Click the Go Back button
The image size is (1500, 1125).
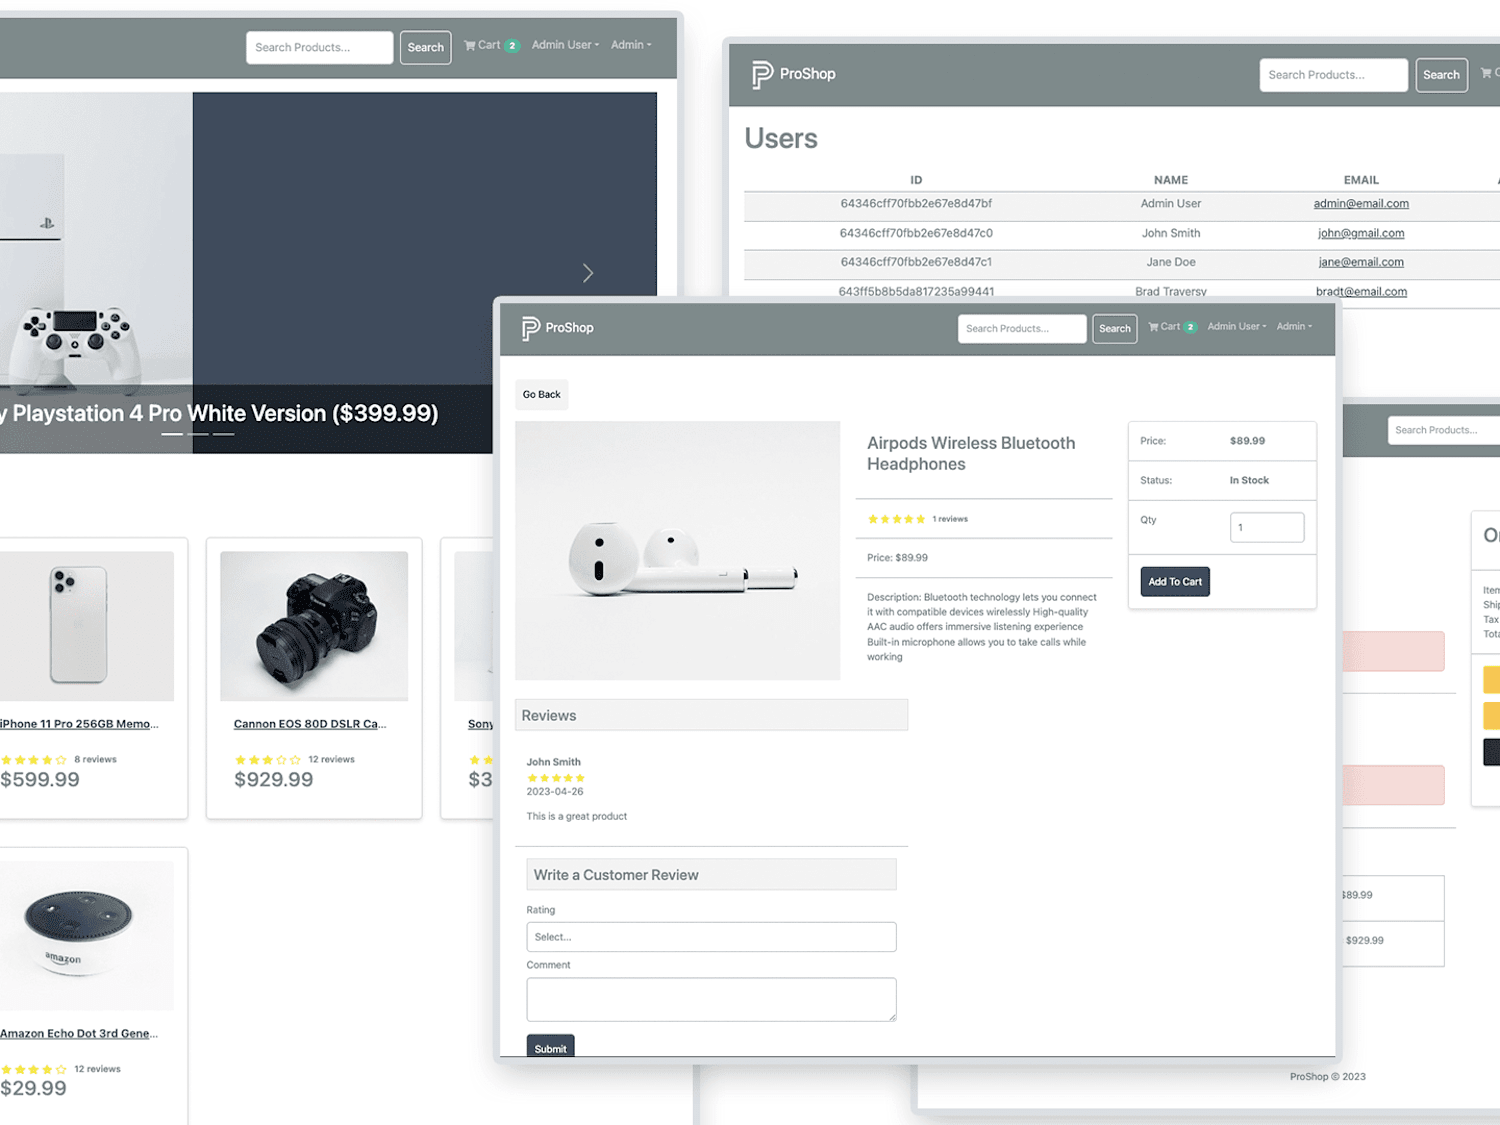(541, 394)
